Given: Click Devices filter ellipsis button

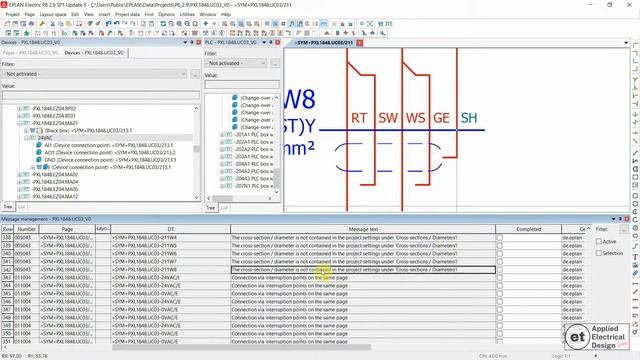Looking at the screenshot, I should [195, 74].
